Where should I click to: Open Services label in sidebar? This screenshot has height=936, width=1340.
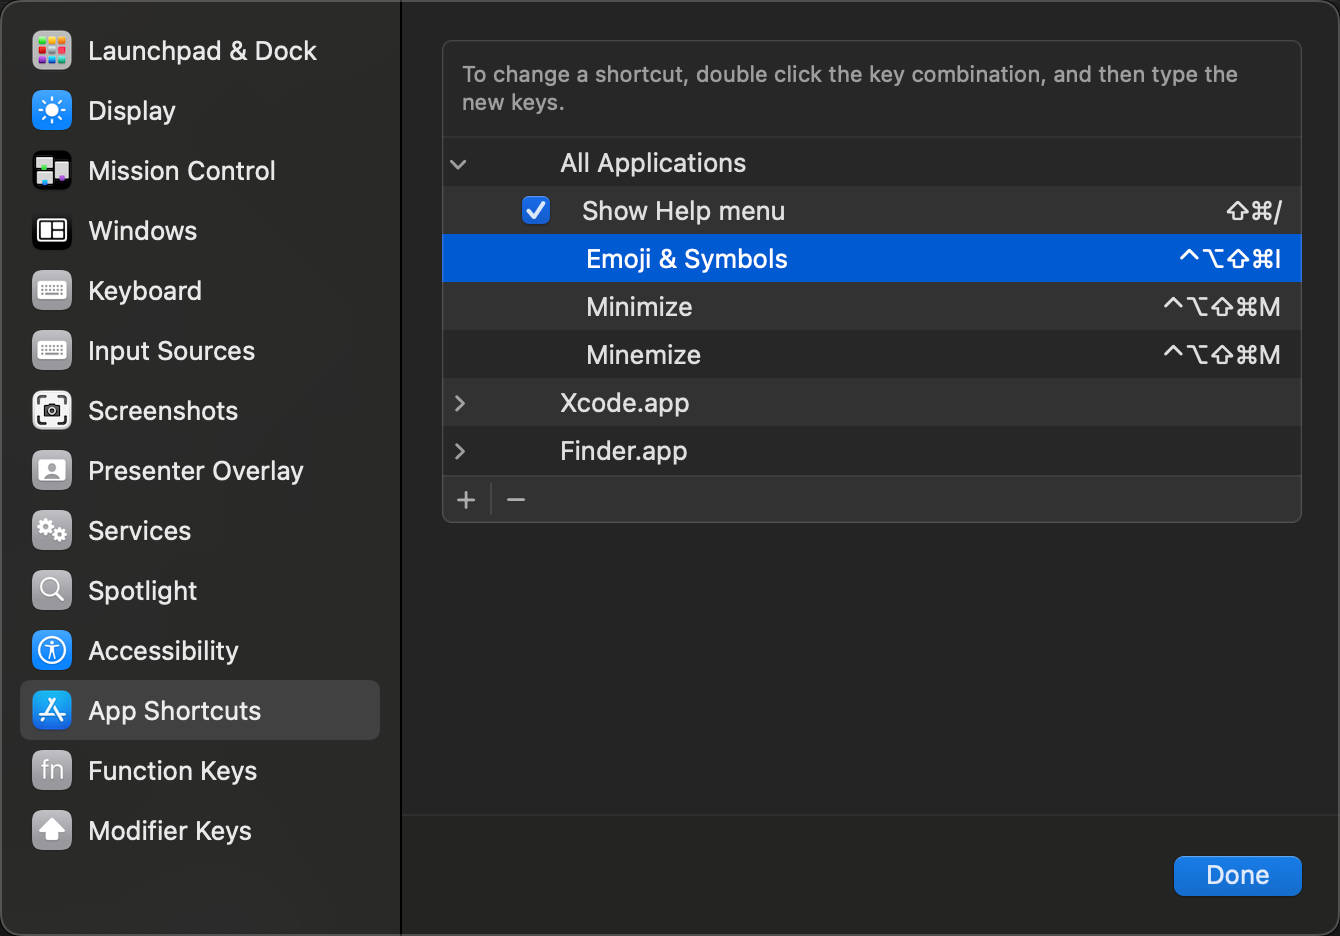(140, 531)
